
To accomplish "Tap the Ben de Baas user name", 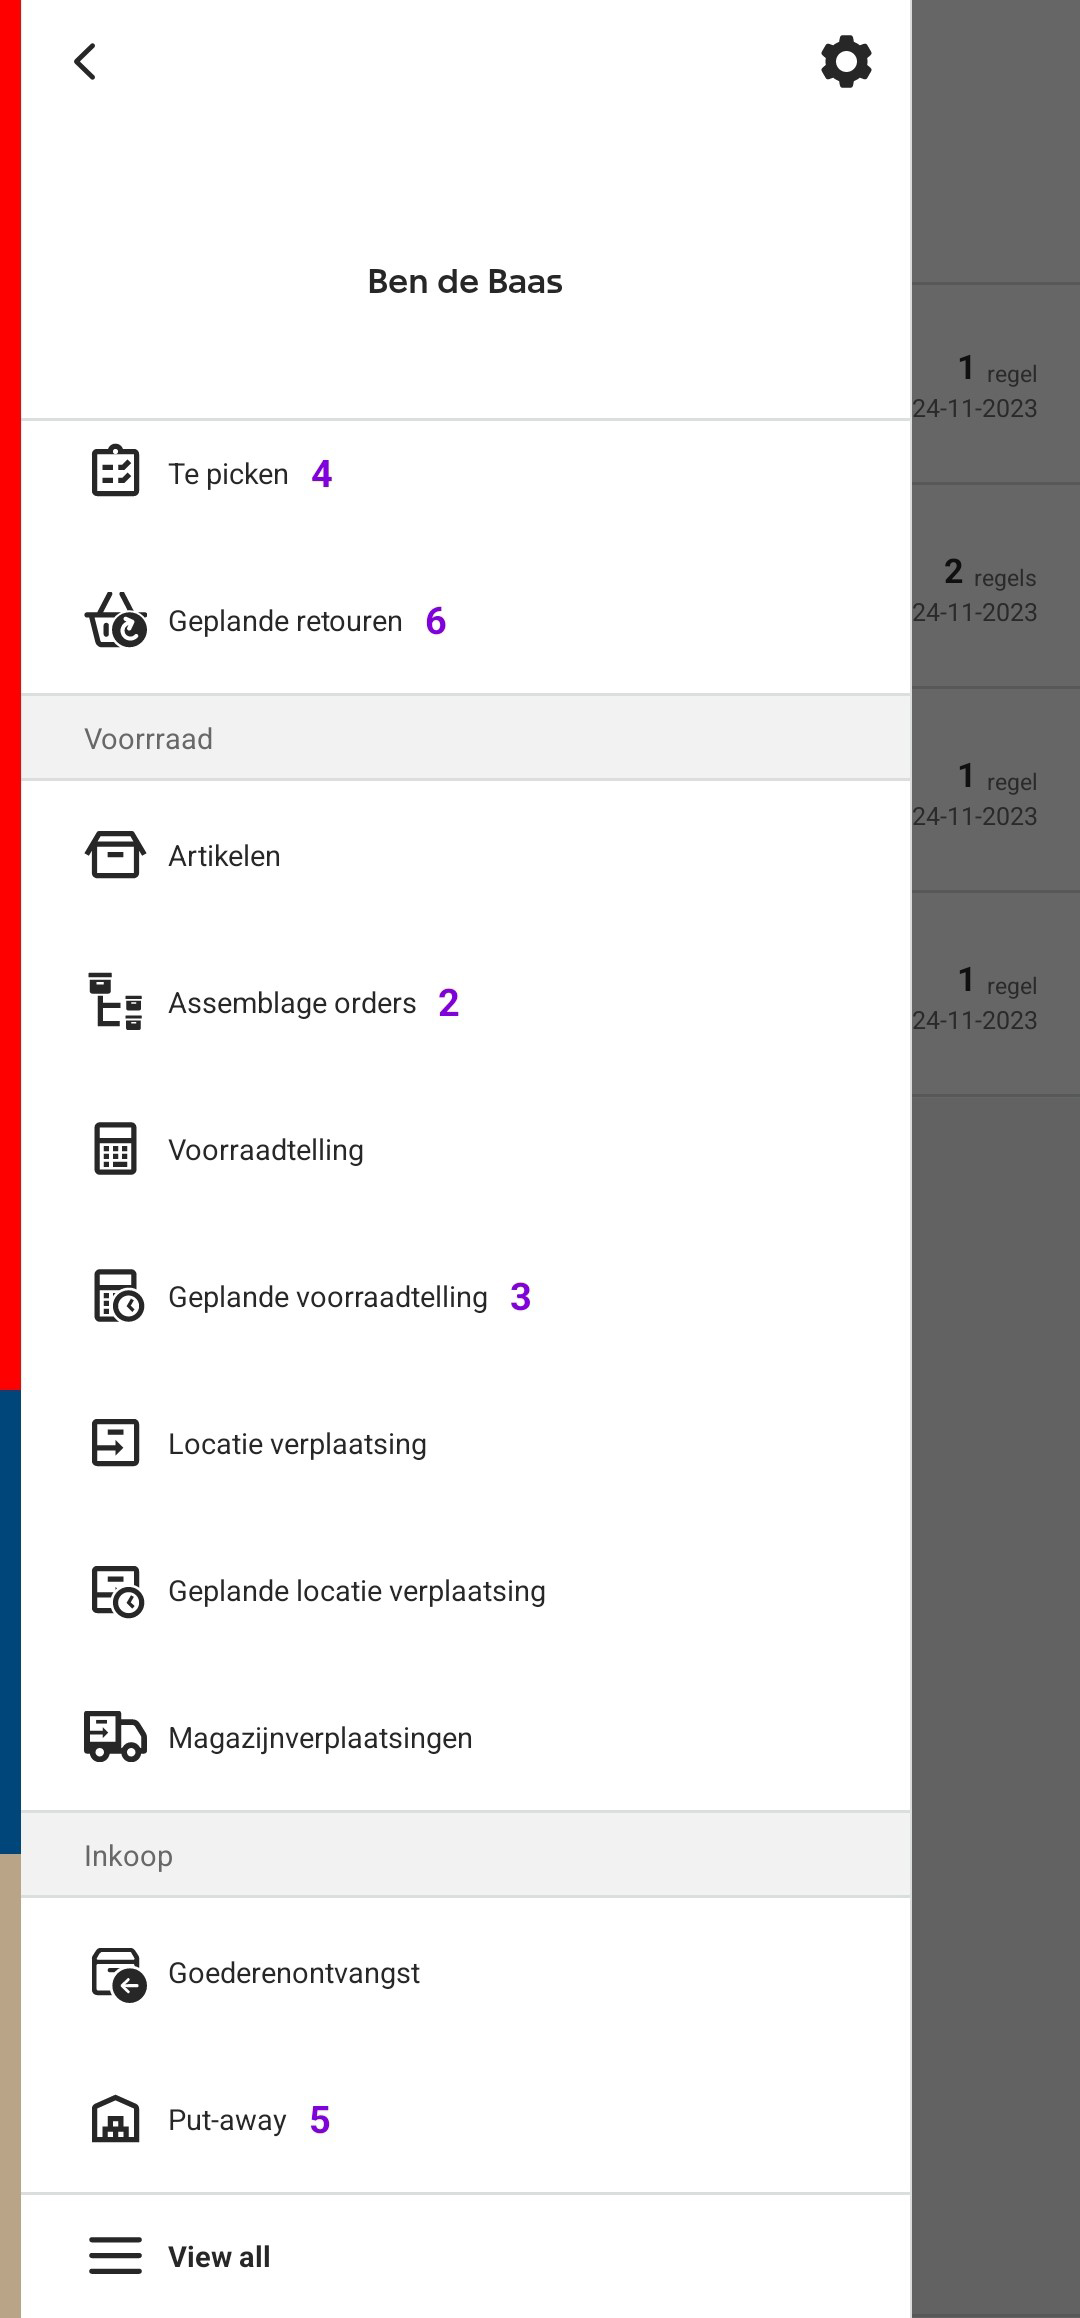I will 465,282.
